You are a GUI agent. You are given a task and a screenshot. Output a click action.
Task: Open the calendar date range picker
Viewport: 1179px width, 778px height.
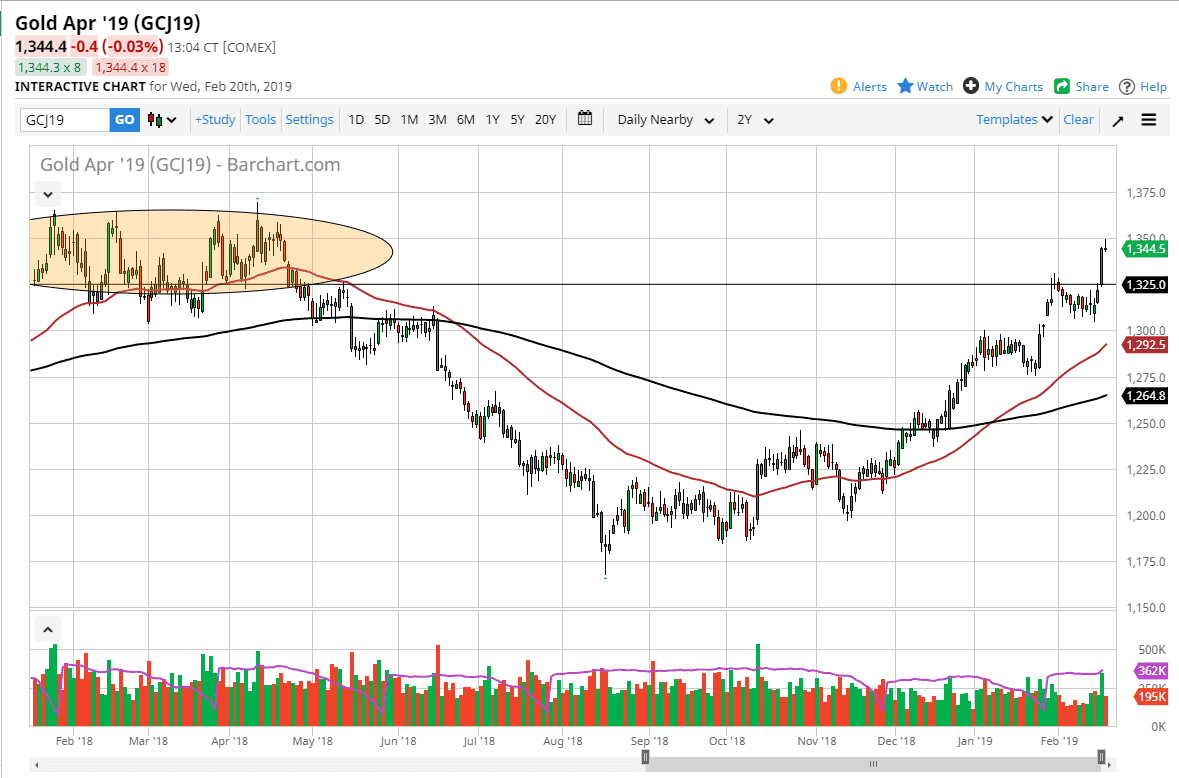tap(585, 119)
